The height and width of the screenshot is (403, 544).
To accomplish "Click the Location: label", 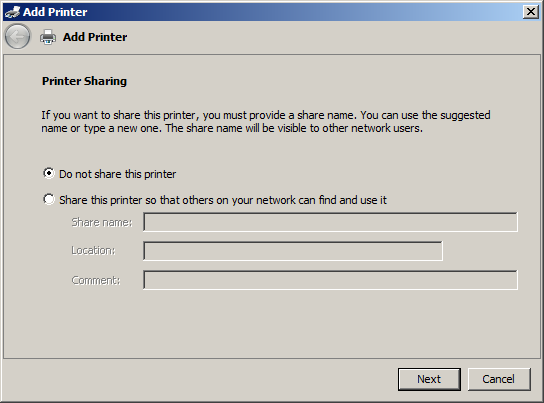I will pyautogui.click(x=93, y=250).
